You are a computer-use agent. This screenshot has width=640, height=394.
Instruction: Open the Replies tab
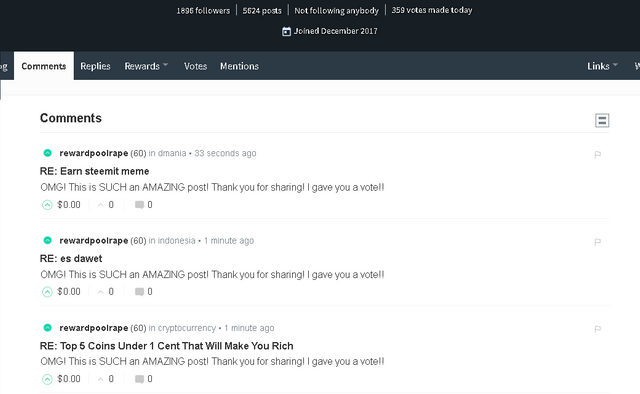pyautogui.click(x=95, y=66)
